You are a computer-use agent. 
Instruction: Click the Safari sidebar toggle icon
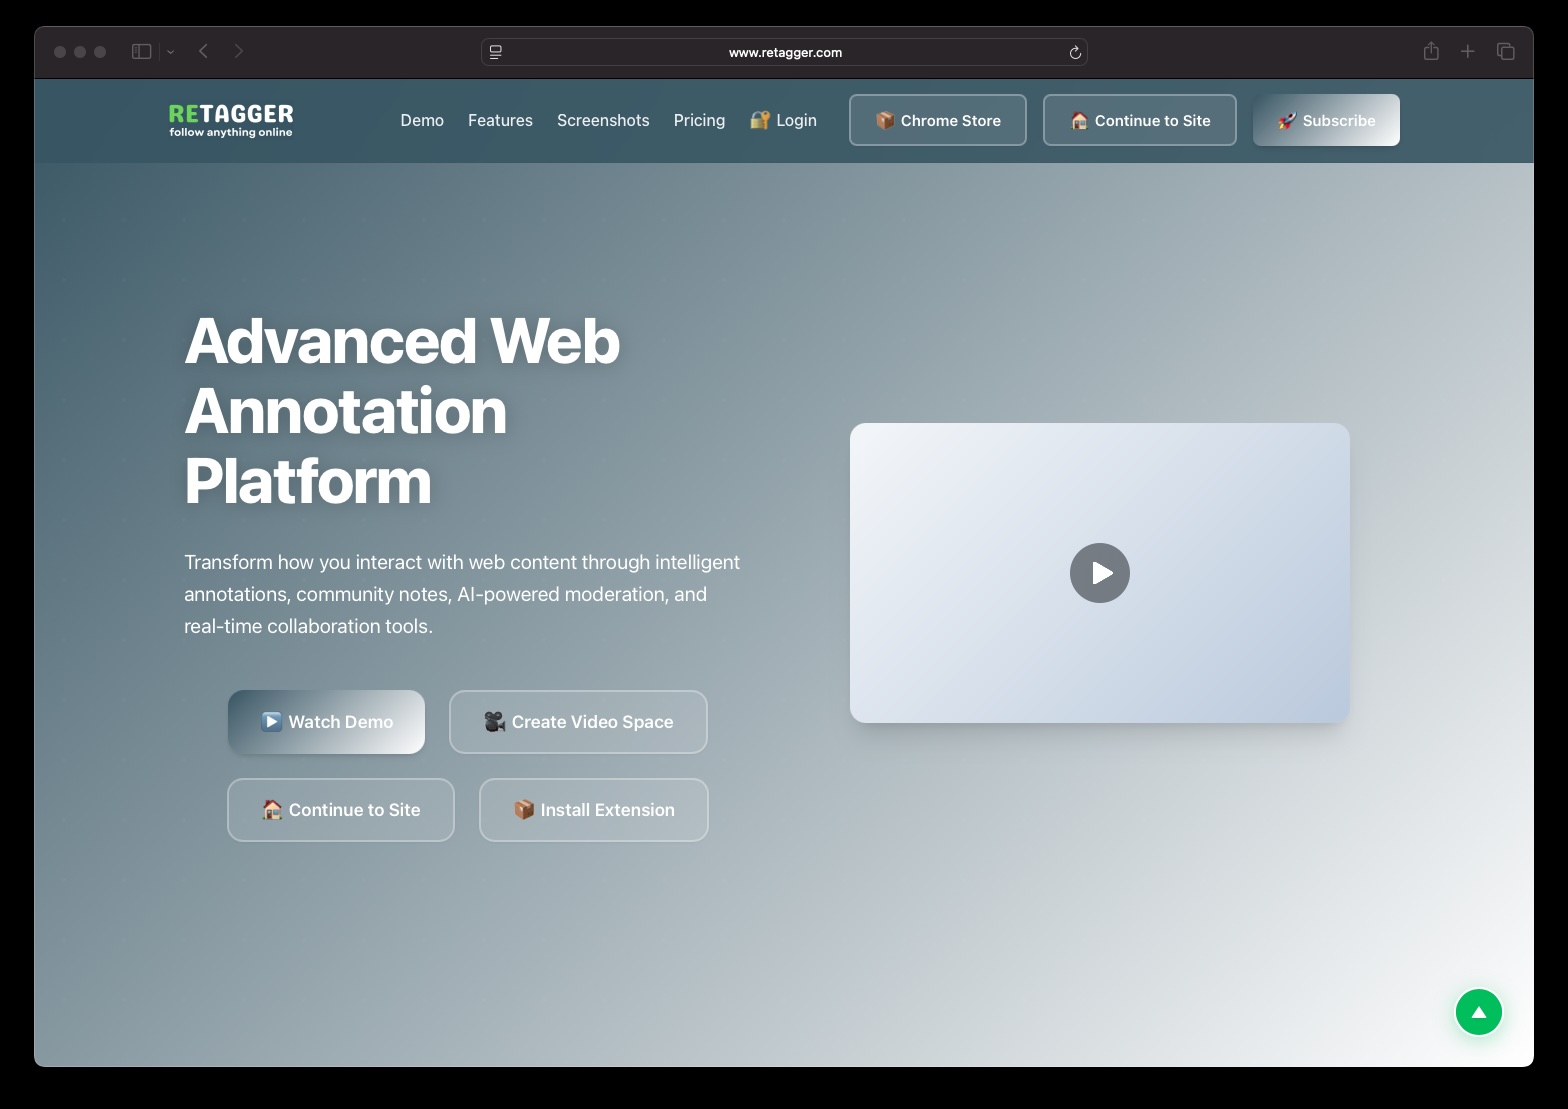[x=141, y=52]
